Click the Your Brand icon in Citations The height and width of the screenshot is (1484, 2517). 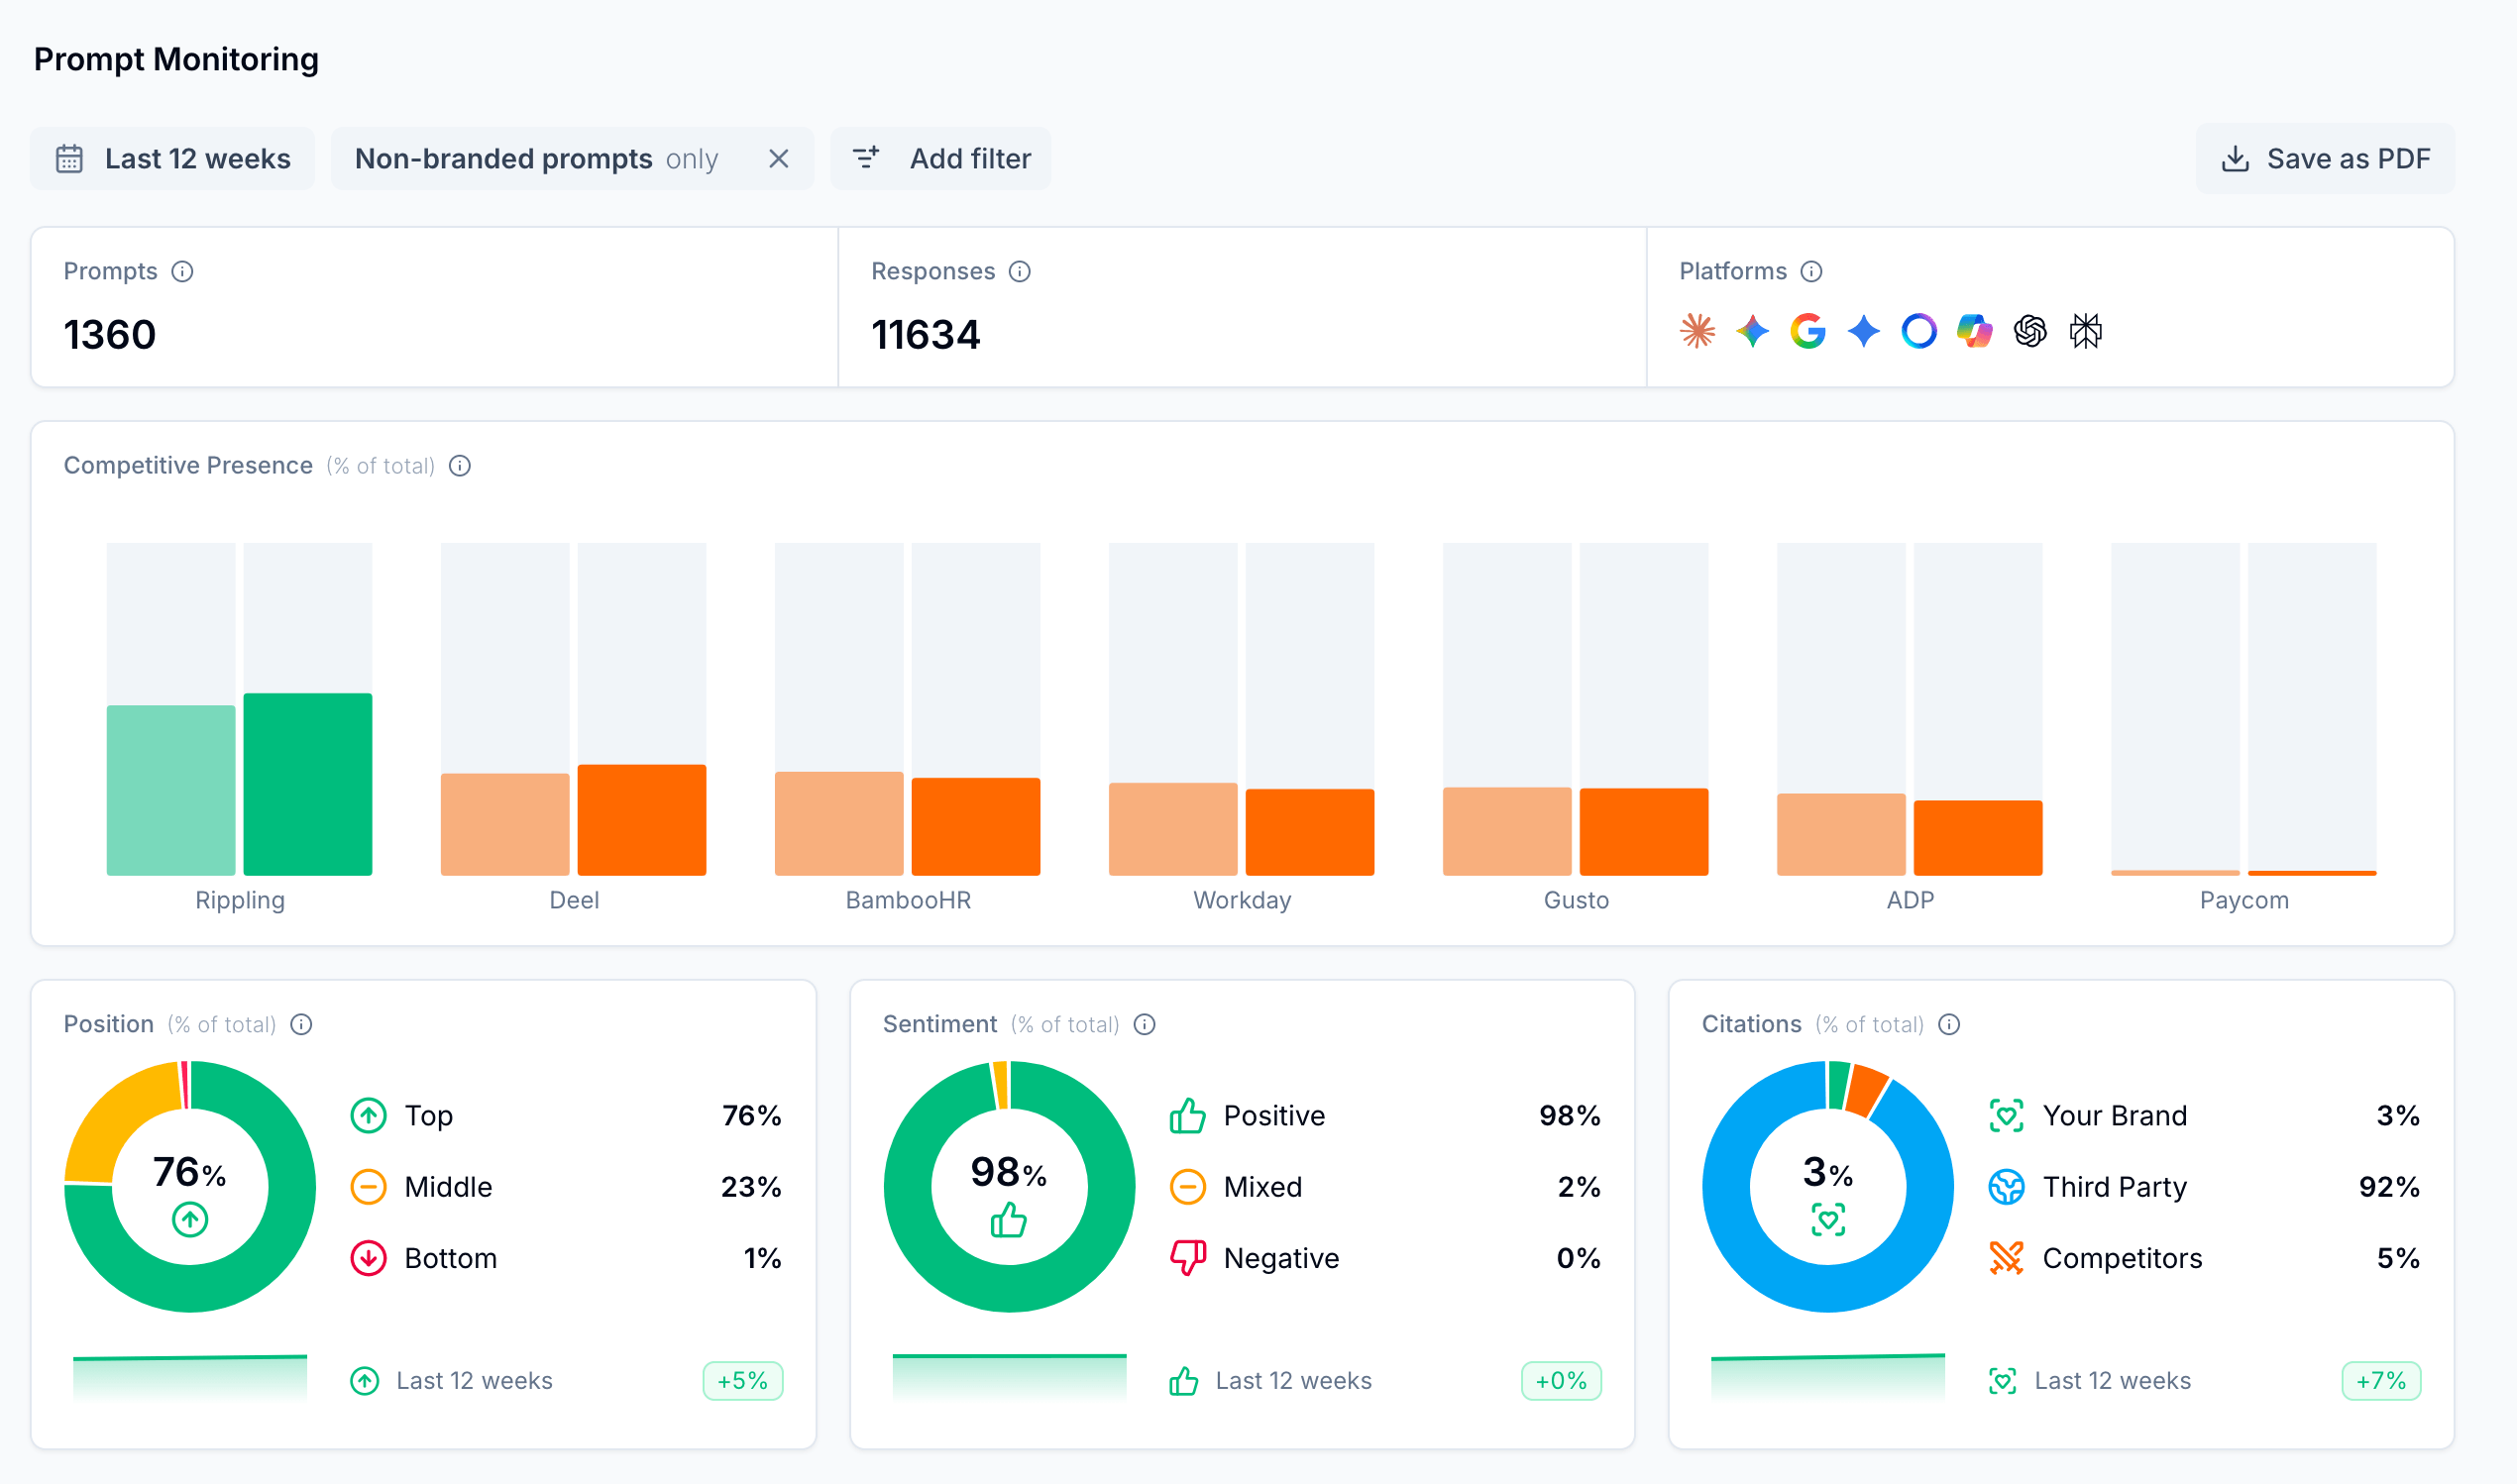(2006, 1115)
